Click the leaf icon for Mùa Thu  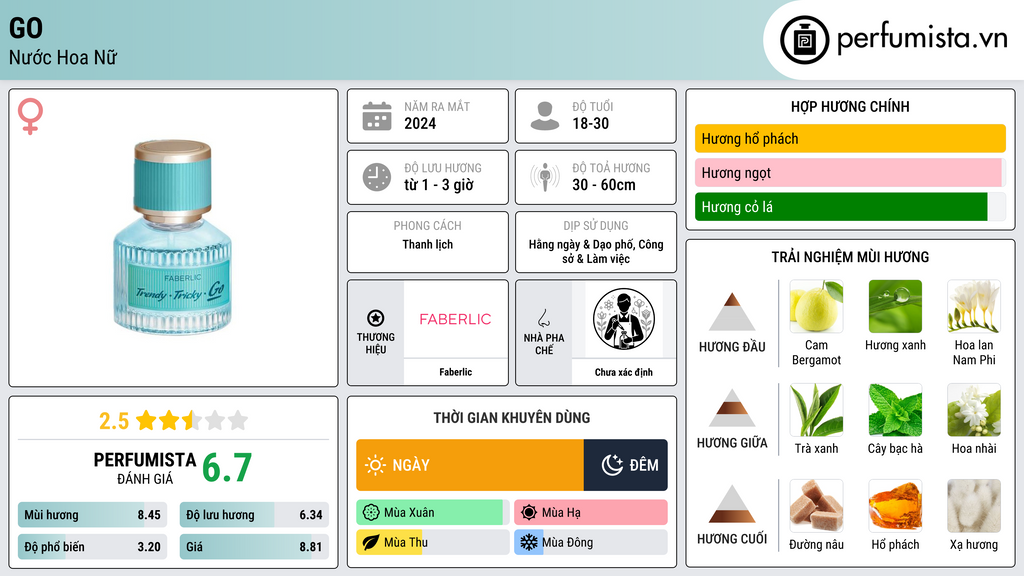[371, 543]
